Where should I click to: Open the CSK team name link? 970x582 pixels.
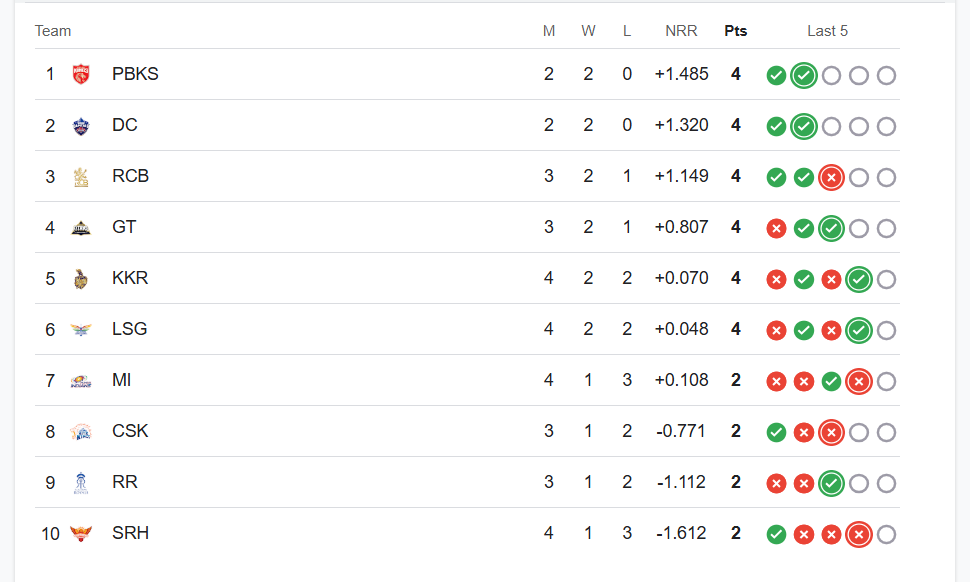pos(130,431)
